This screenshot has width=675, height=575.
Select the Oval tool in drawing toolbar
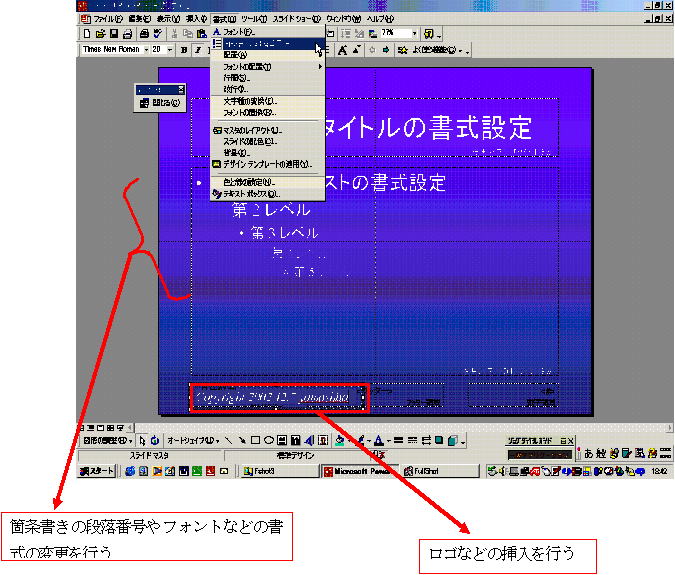tap(268, 440)
